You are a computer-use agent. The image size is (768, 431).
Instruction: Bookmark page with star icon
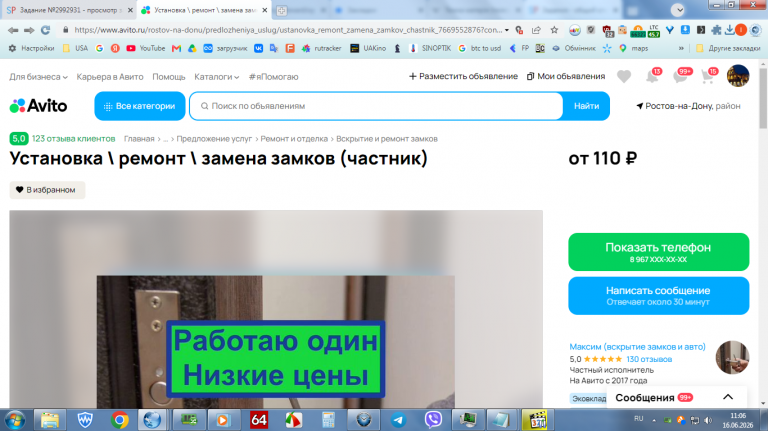[554, 30]
